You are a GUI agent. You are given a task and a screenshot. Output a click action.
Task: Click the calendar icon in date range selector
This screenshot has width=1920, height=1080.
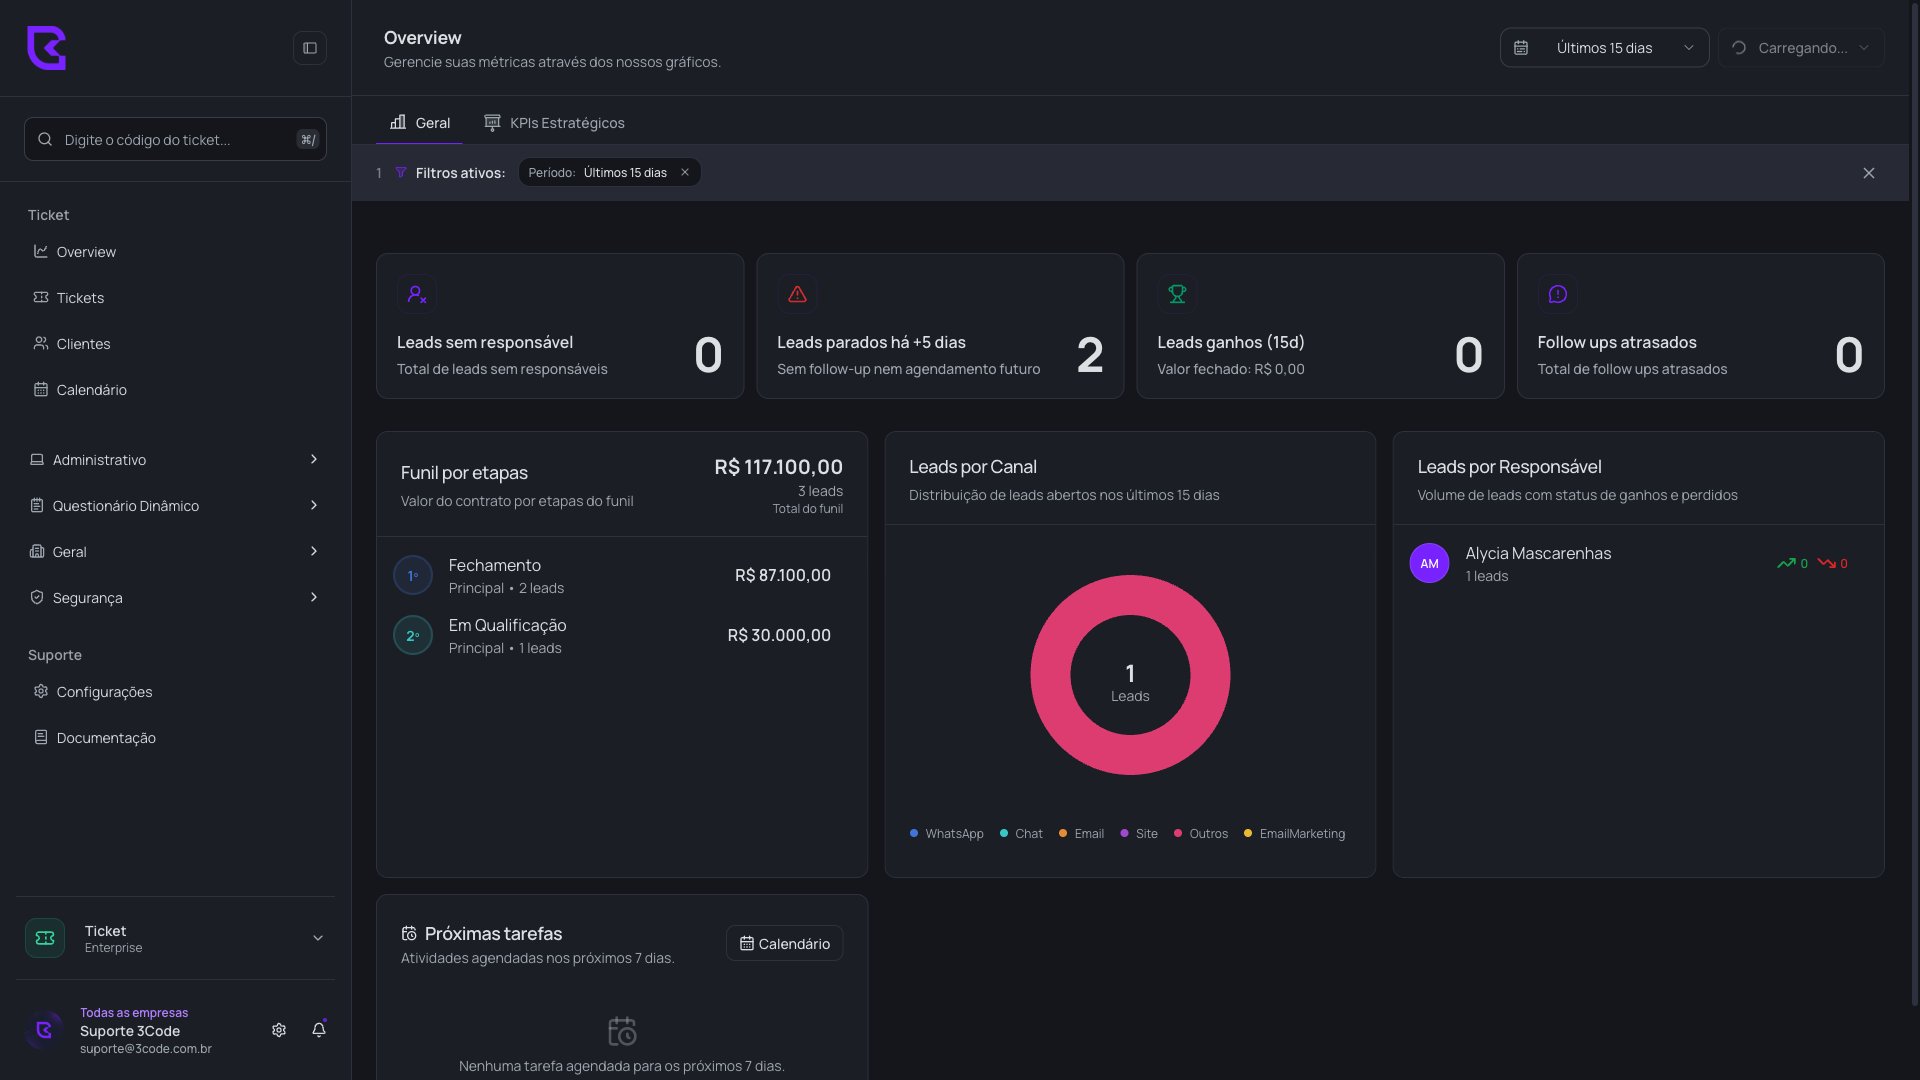[1521, 48]
